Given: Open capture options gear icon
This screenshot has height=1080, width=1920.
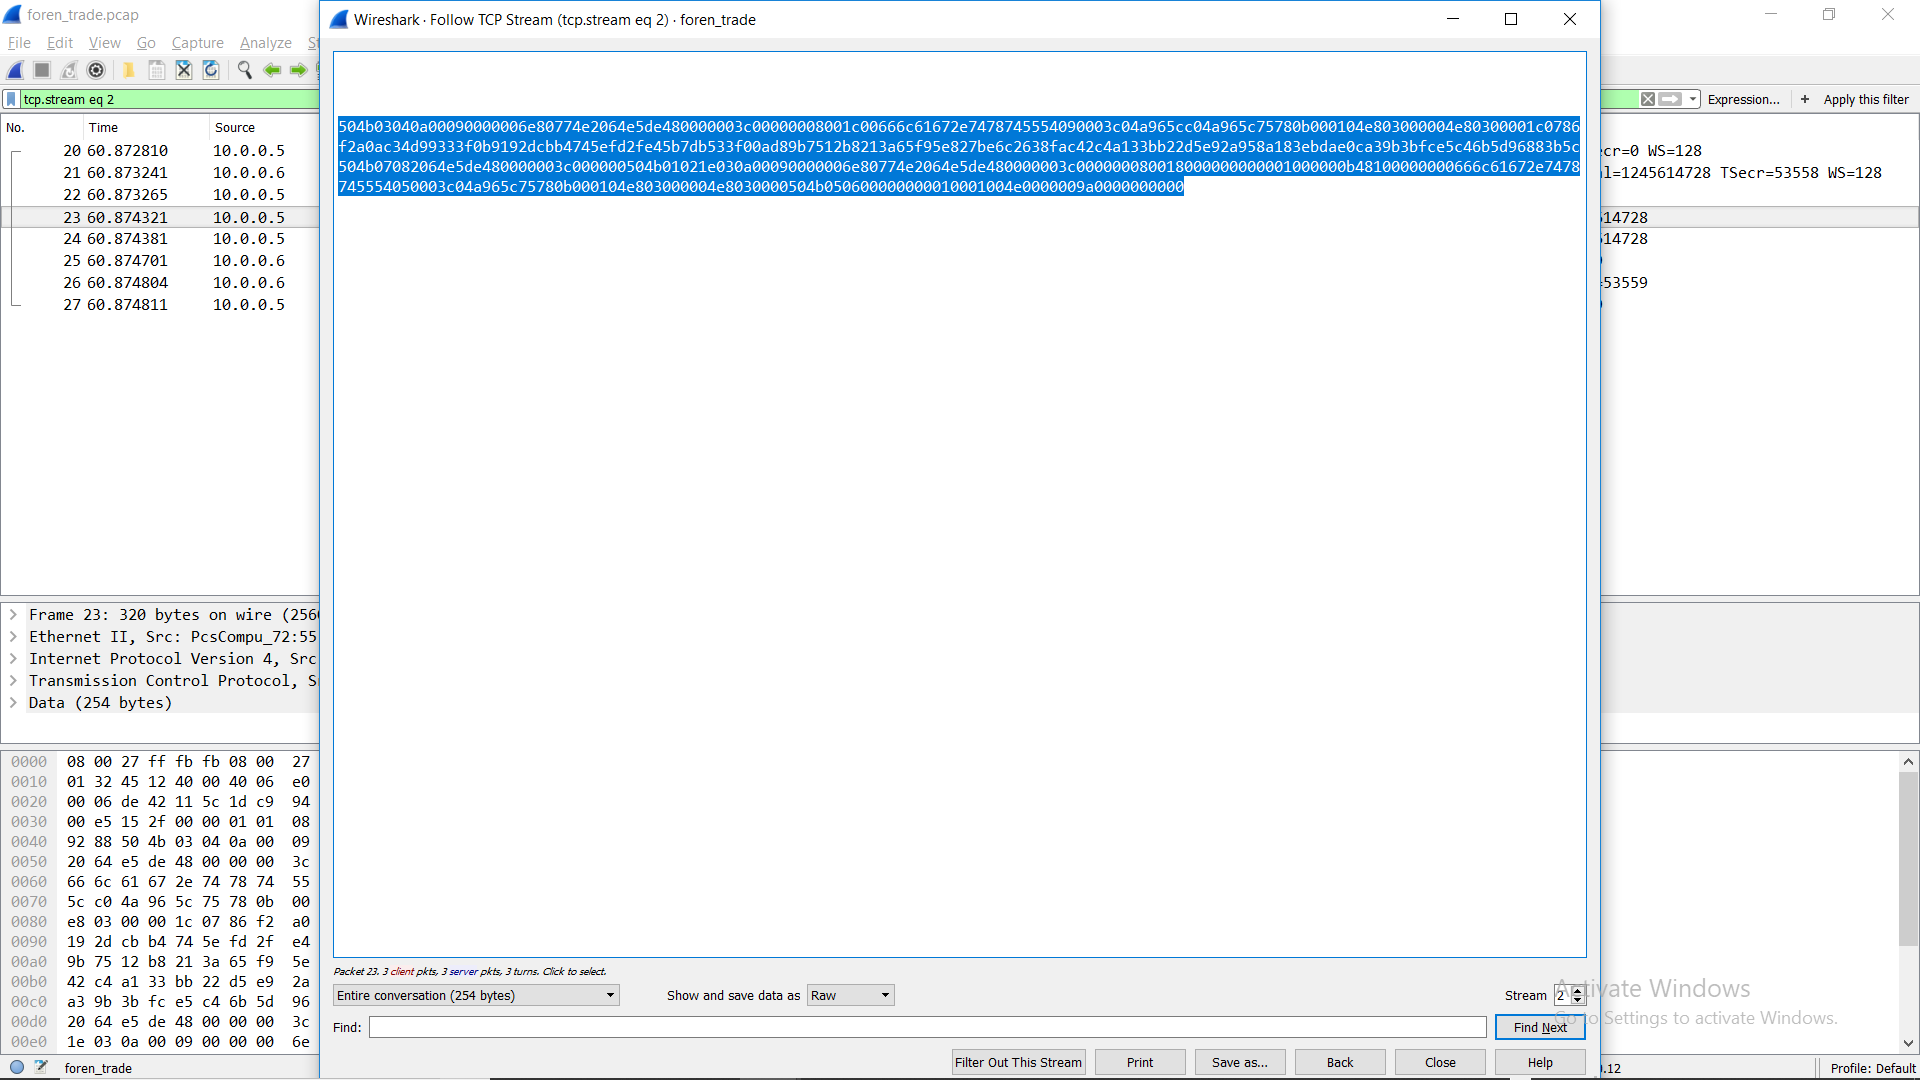Looking at the screenshot, I should [x=96, y=70].
